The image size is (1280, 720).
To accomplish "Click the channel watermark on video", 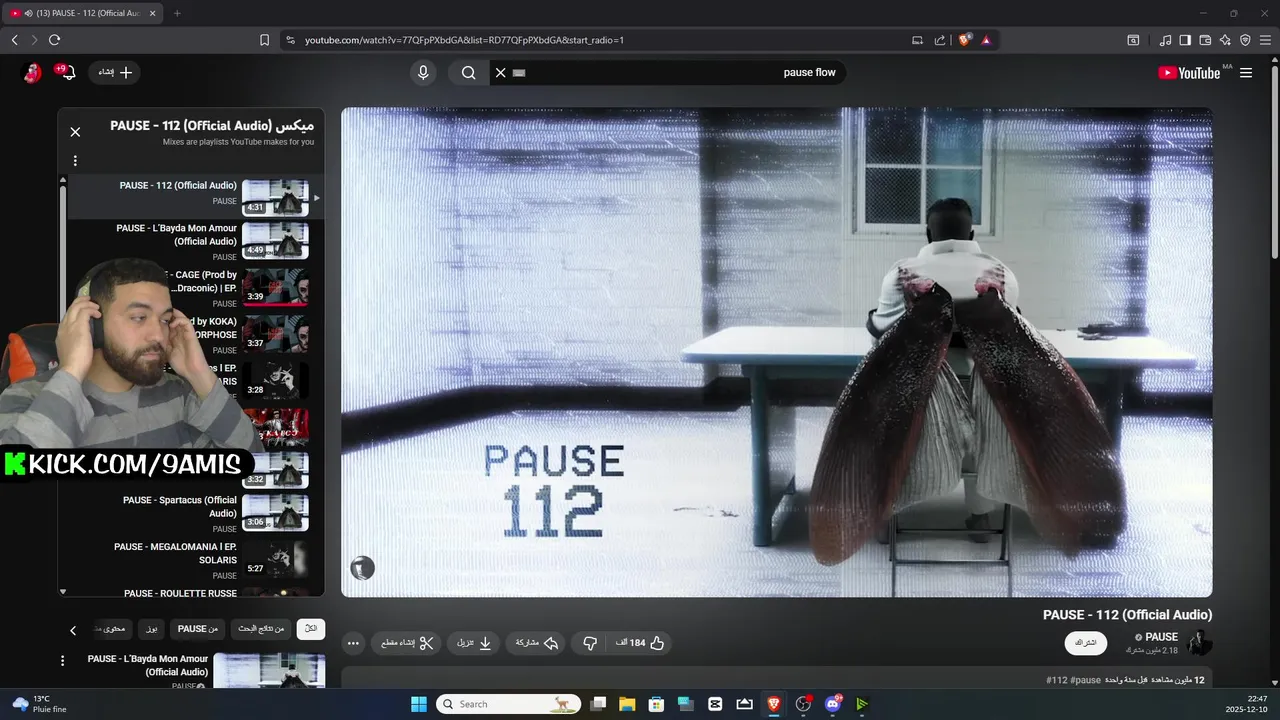I will click(x=362, y=568).
